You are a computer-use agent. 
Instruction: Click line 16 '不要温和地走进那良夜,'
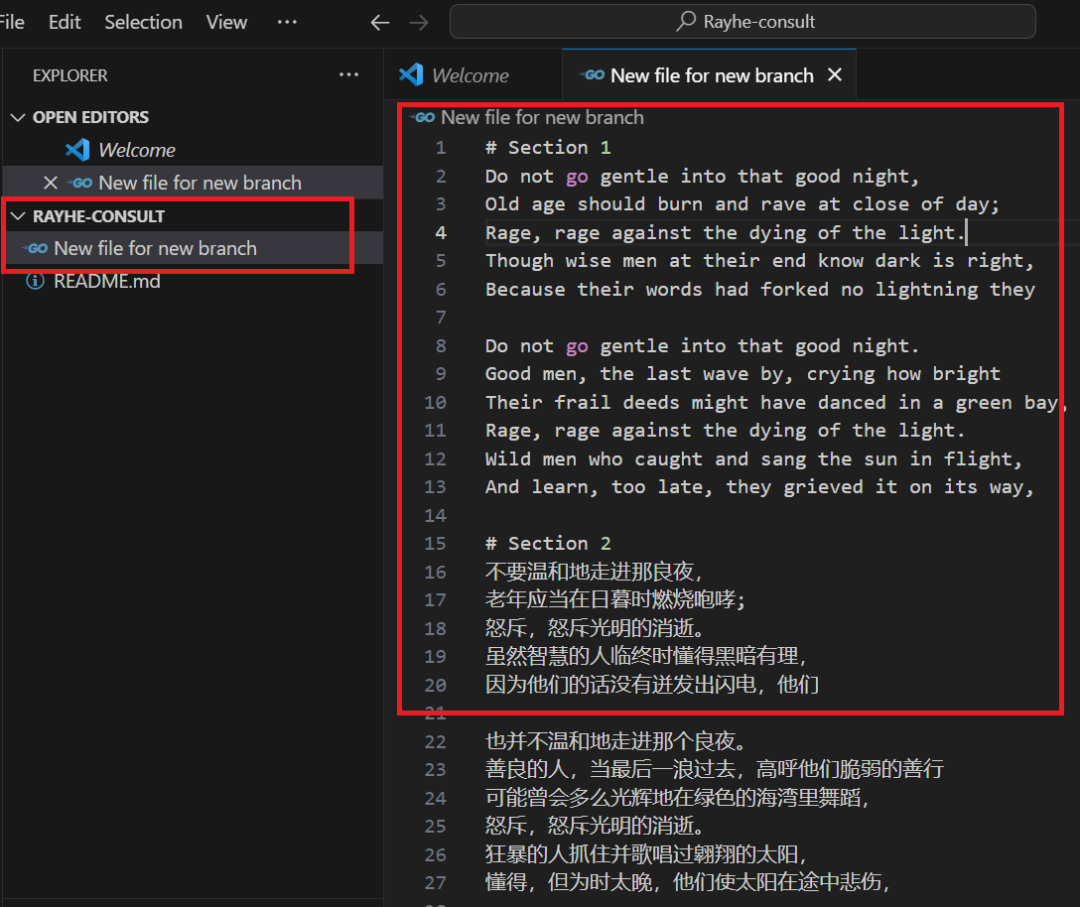(x=594, y=572)
